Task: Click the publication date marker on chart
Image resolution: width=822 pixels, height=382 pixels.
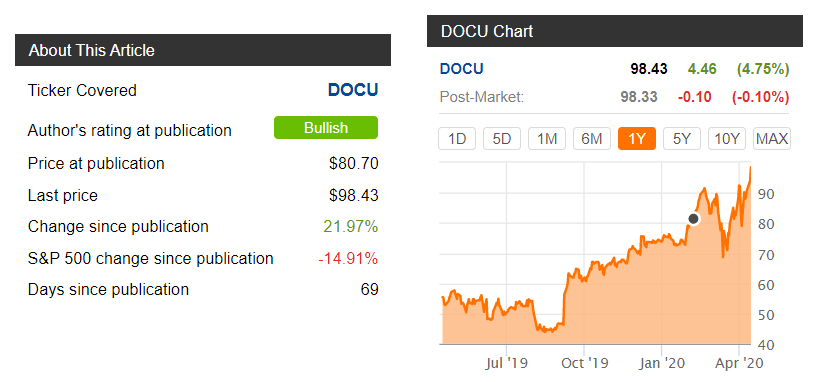Action: pos(694,219)
